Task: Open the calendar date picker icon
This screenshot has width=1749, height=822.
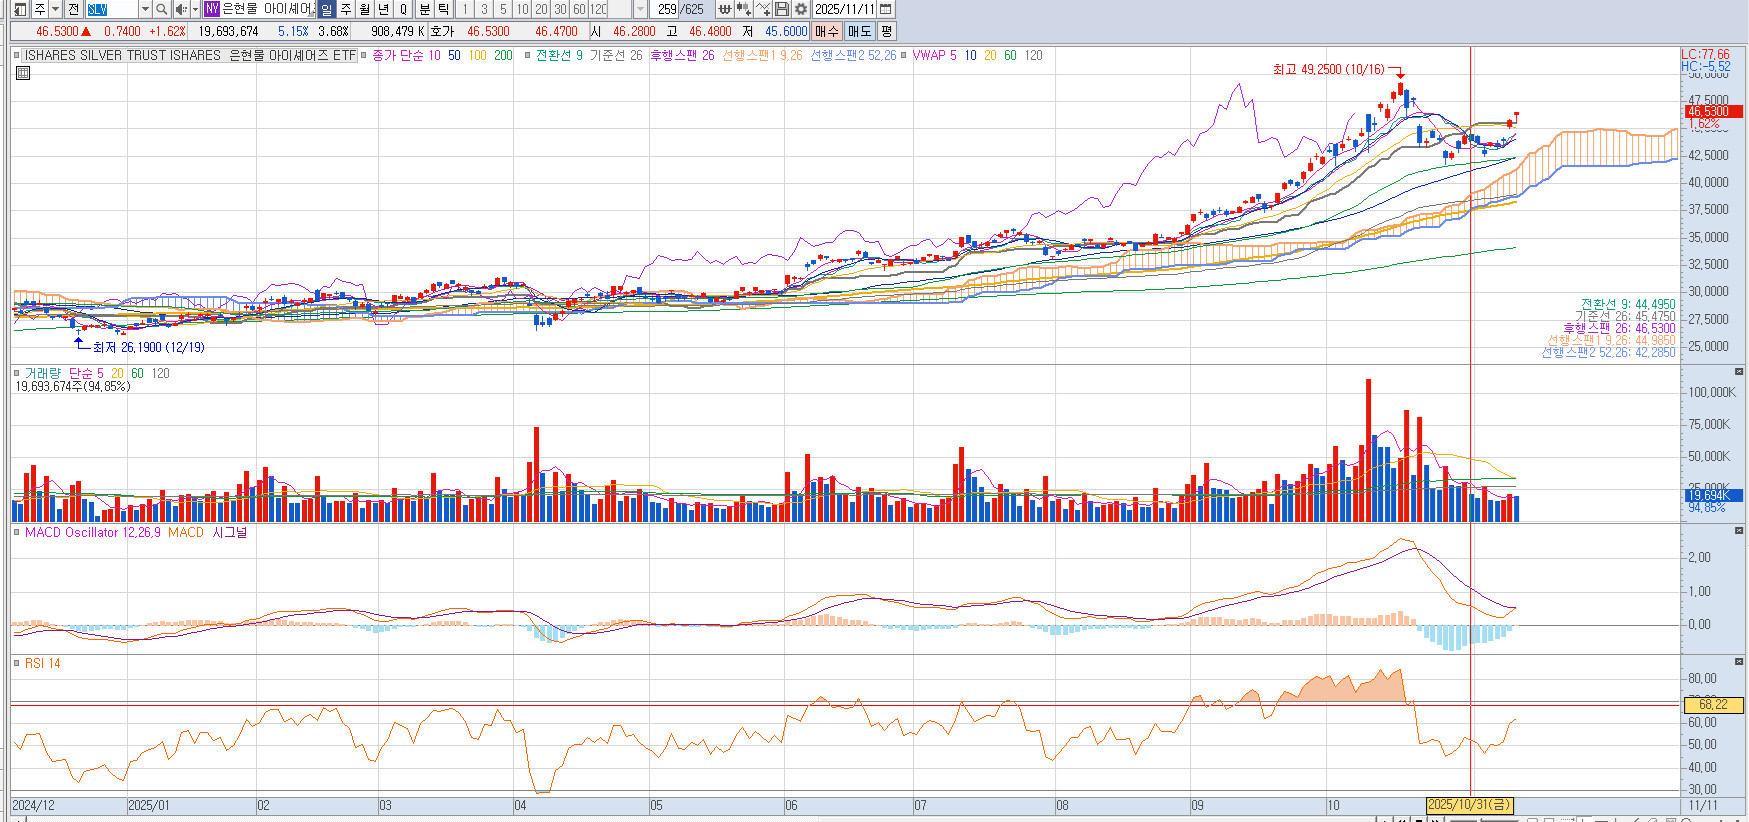Action: 886,9
